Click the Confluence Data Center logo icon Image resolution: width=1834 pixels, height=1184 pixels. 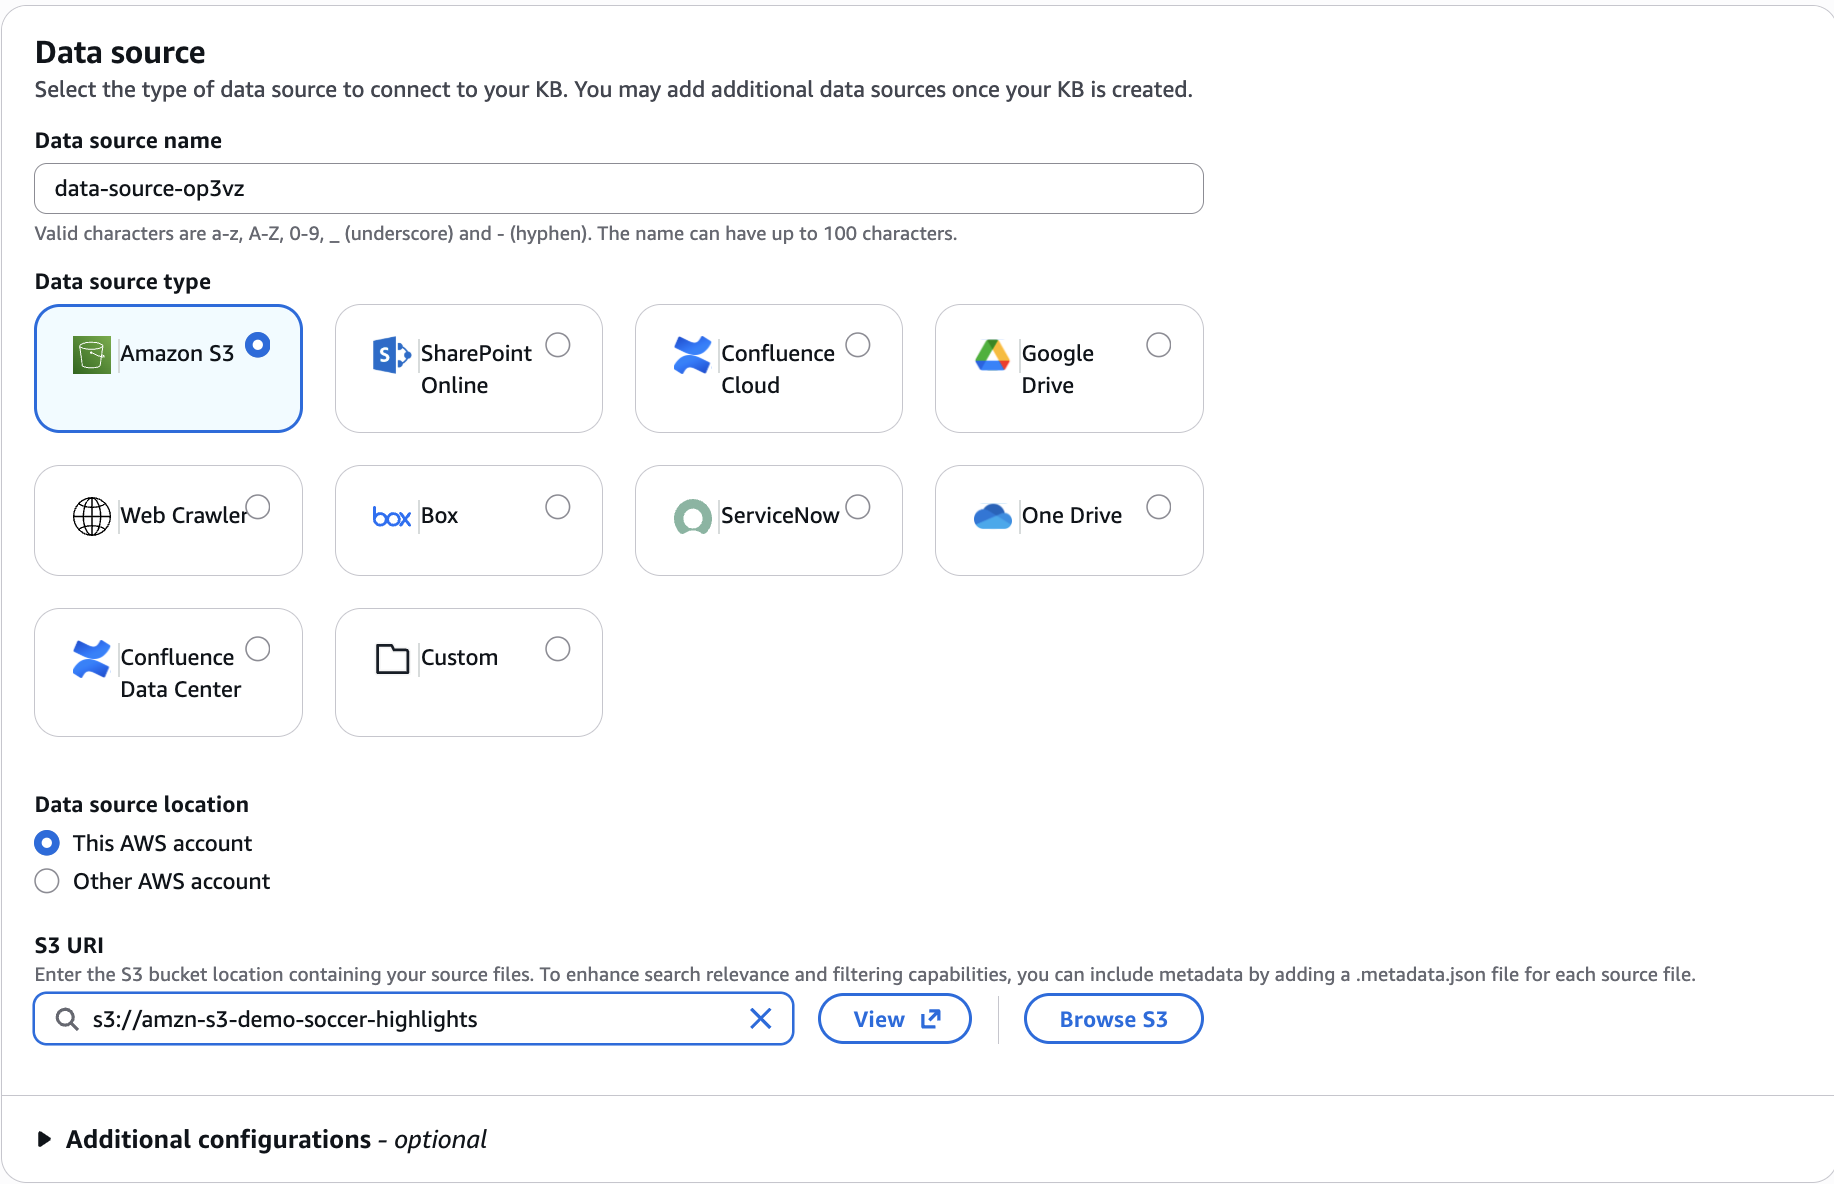pyautogui.click(x=92, y=659)
